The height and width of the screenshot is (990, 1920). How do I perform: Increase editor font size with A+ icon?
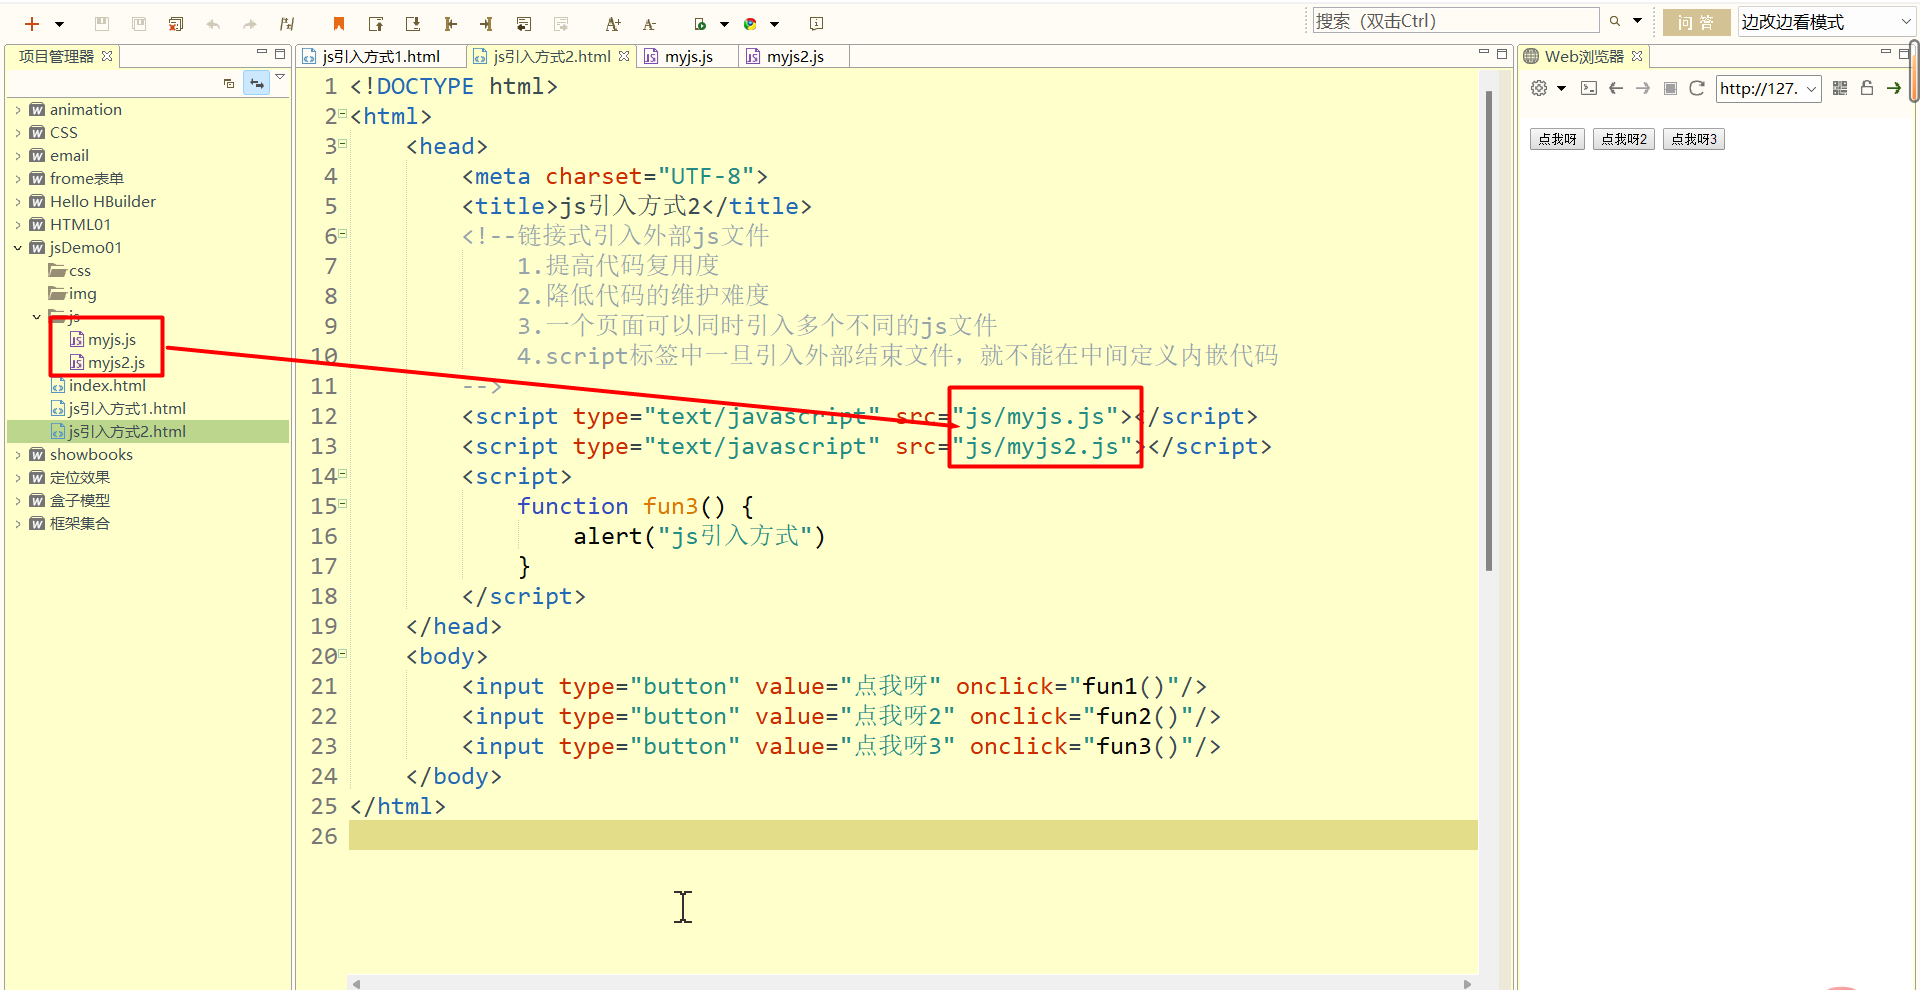pyautogui.click(x=613, y=24)
